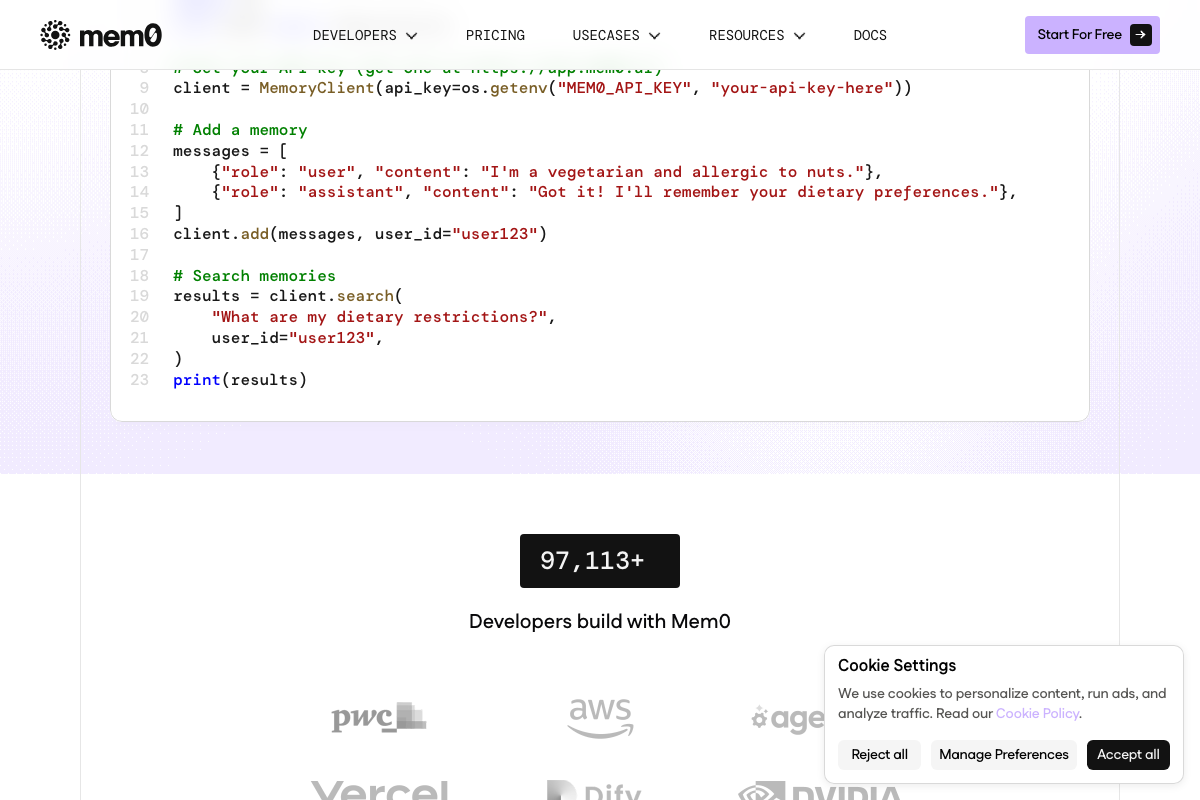This screenshot has height=800, width=1200.
Task: Go to the Pricing page
Action: click(495, 35)
